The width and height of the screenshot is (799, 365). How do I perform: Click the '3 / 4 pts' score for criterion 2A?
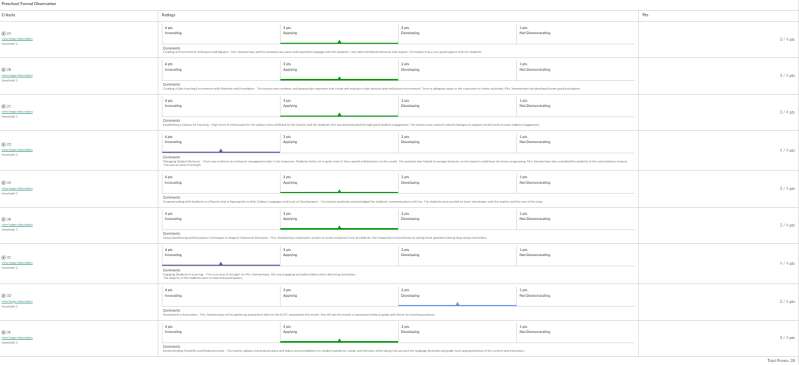coord(787,39)
